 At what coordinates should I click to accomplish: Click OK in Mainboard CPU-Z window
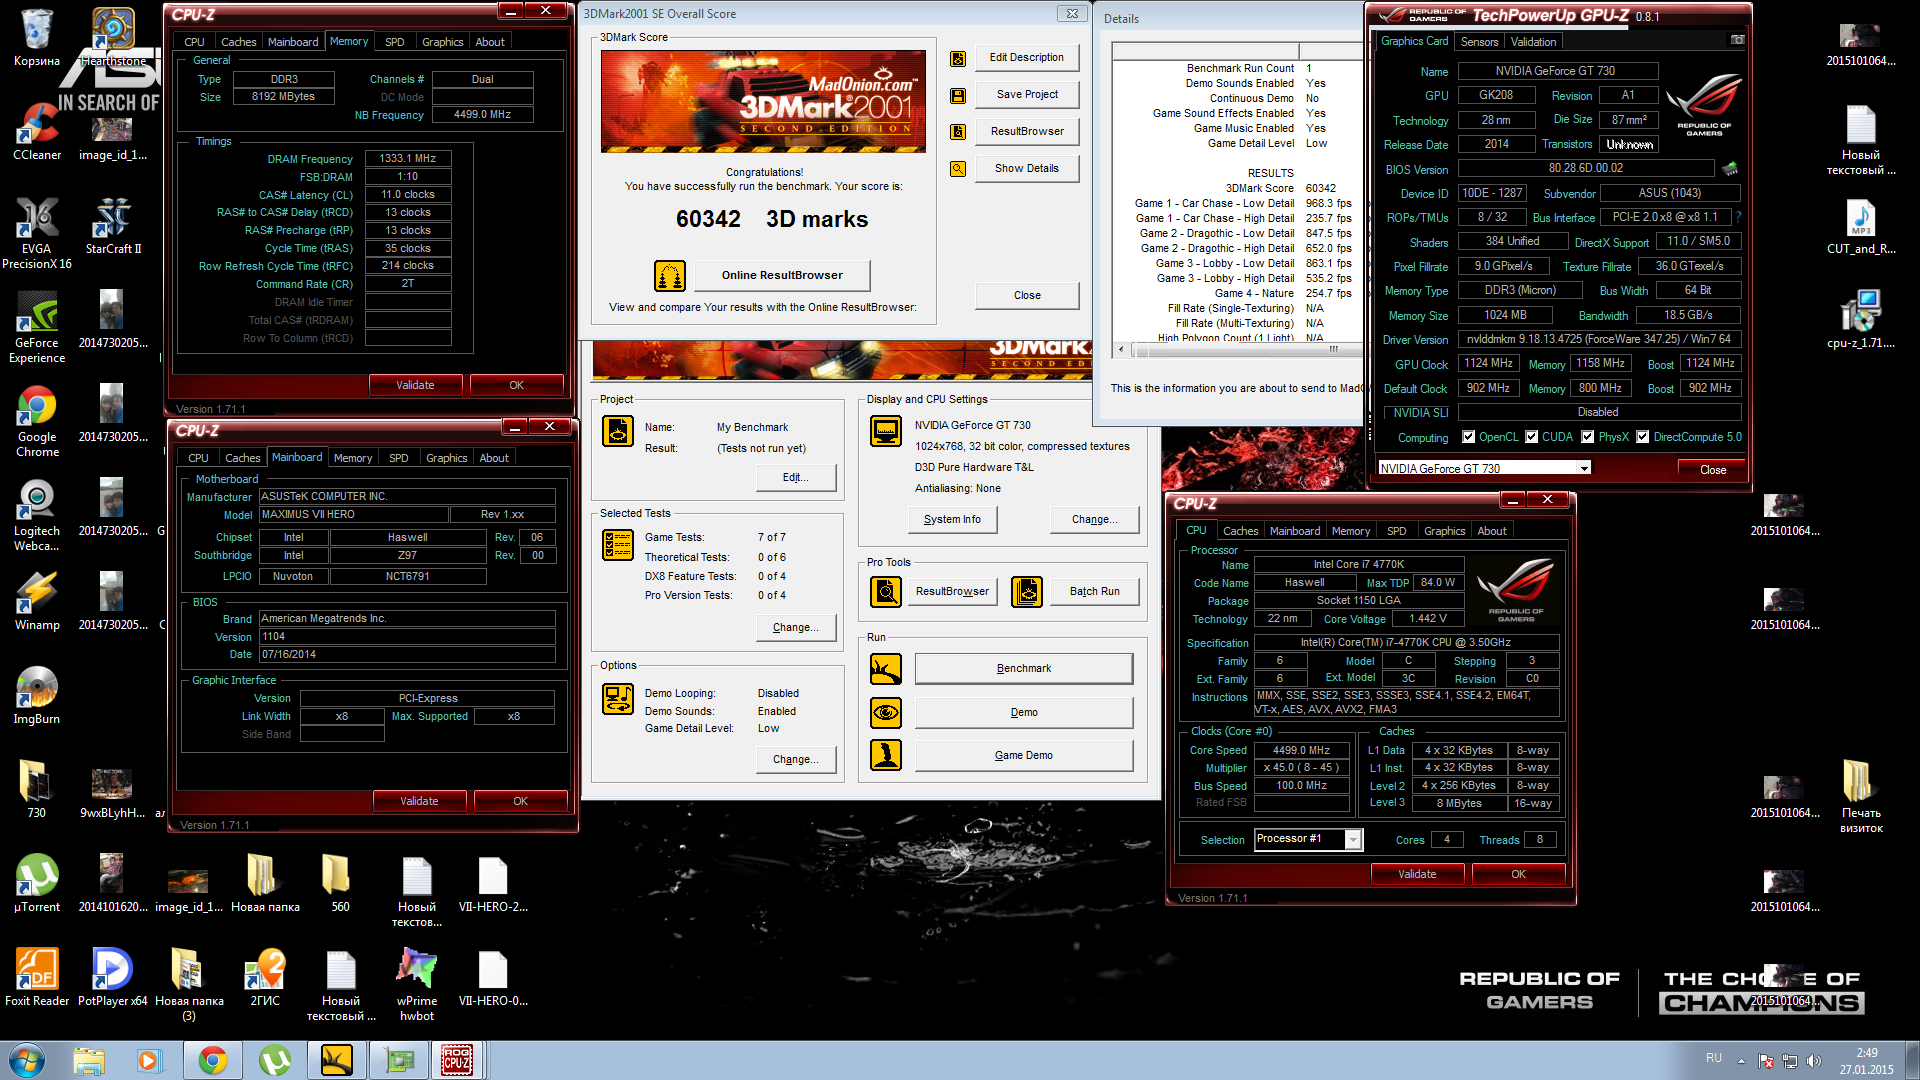pyautogui.click(x=520, y=801)
